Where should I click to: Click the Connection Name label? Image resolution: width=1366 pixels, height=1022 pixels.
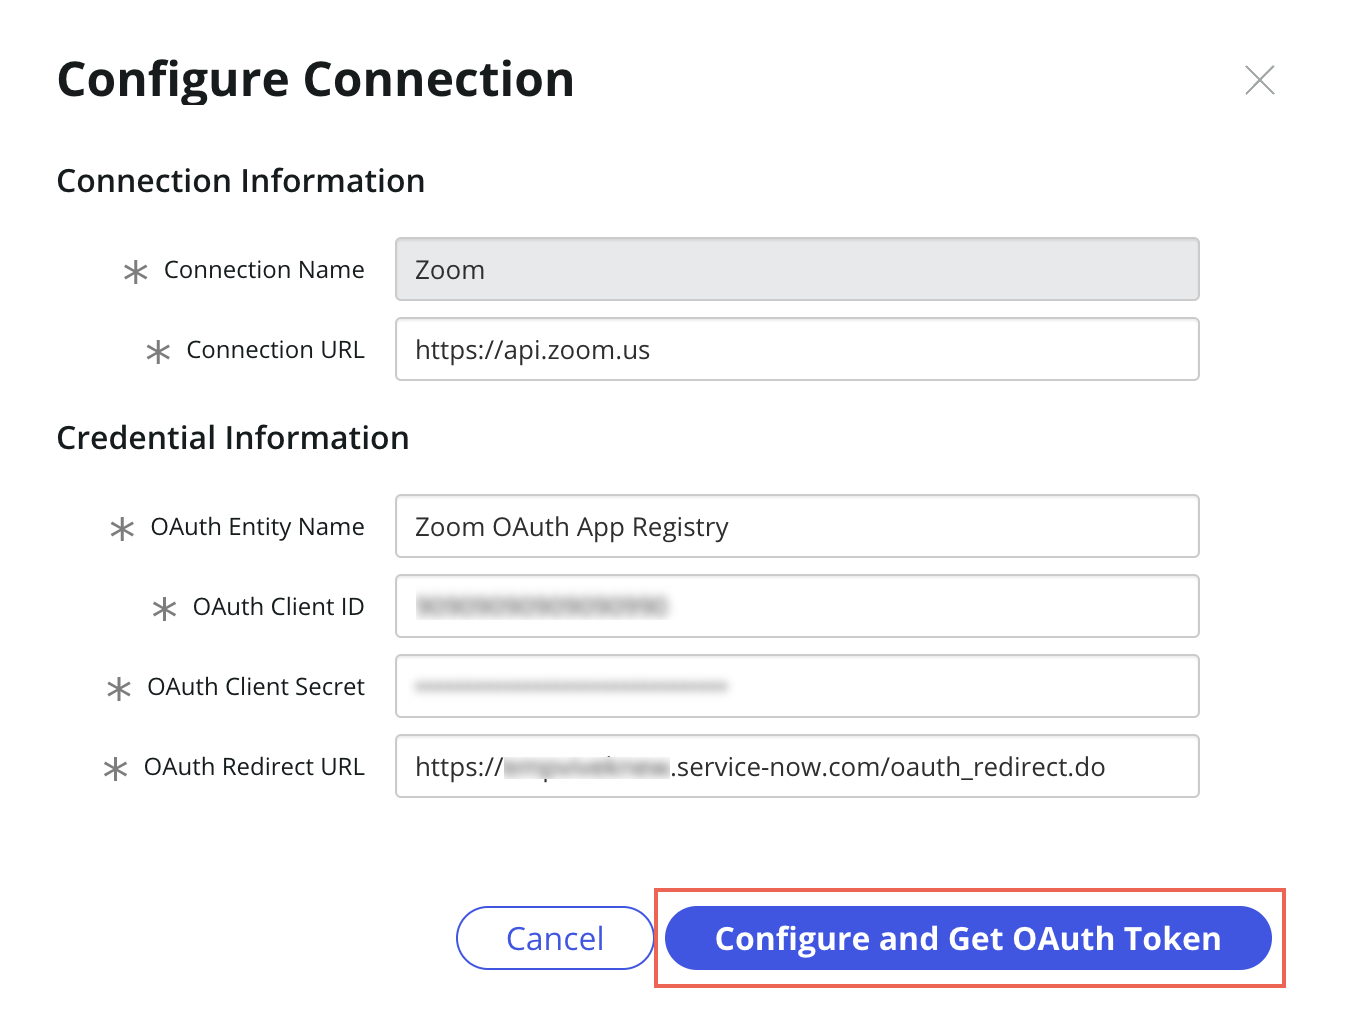[264, 270]
